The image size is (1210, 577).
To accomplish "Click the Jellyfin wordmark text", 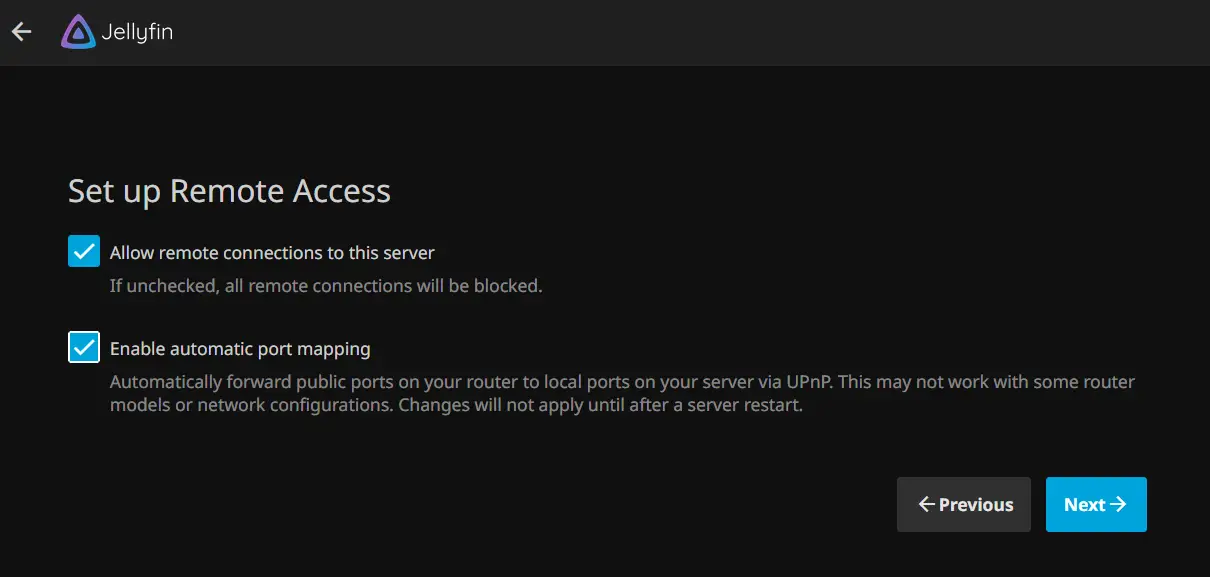I will pos(137,33).
